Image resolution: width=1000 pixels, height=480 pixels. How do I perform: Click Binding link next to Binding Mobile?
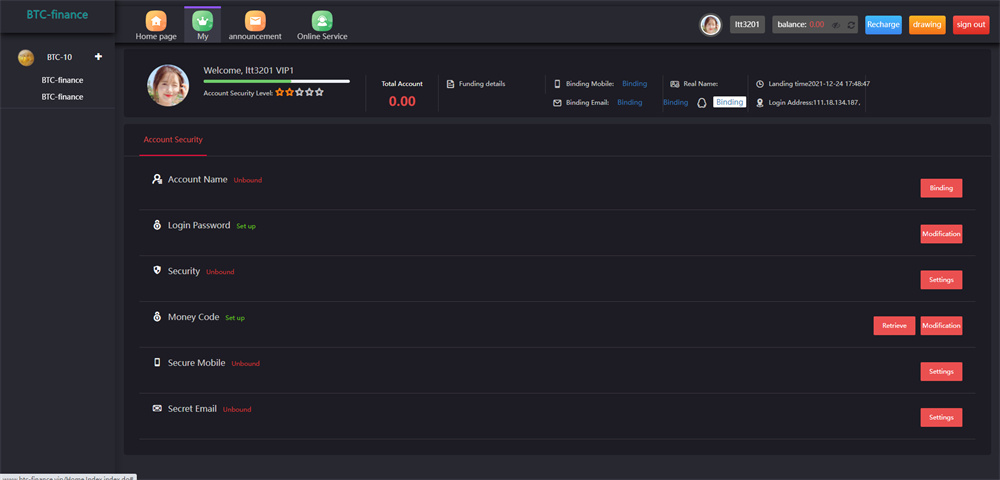click(634, 84)
